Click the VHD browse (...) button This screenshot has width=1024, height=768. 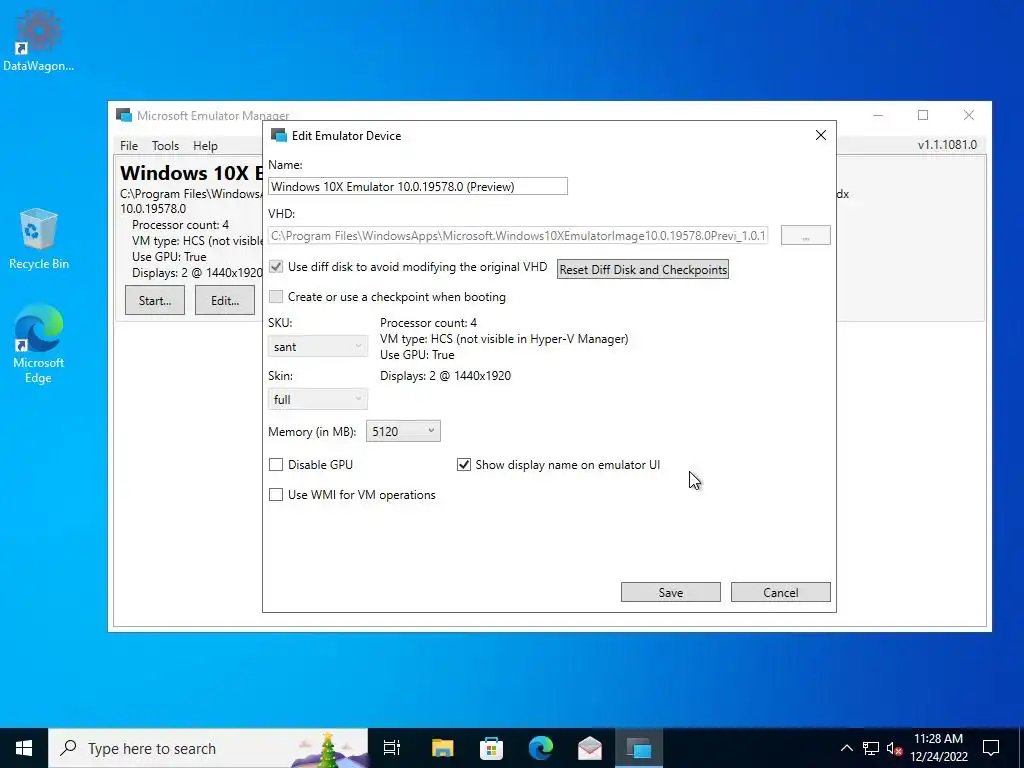[806, 235]
